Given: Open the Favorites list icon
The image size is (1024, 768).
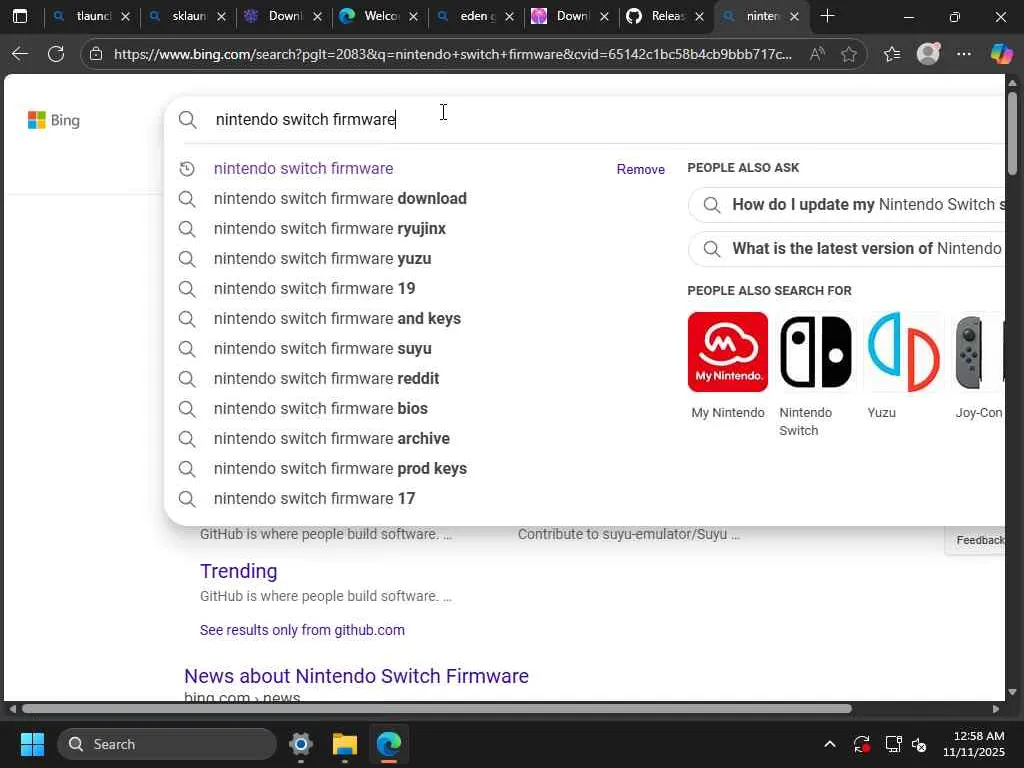Looking at the screenshot, I should pos(892,54).
